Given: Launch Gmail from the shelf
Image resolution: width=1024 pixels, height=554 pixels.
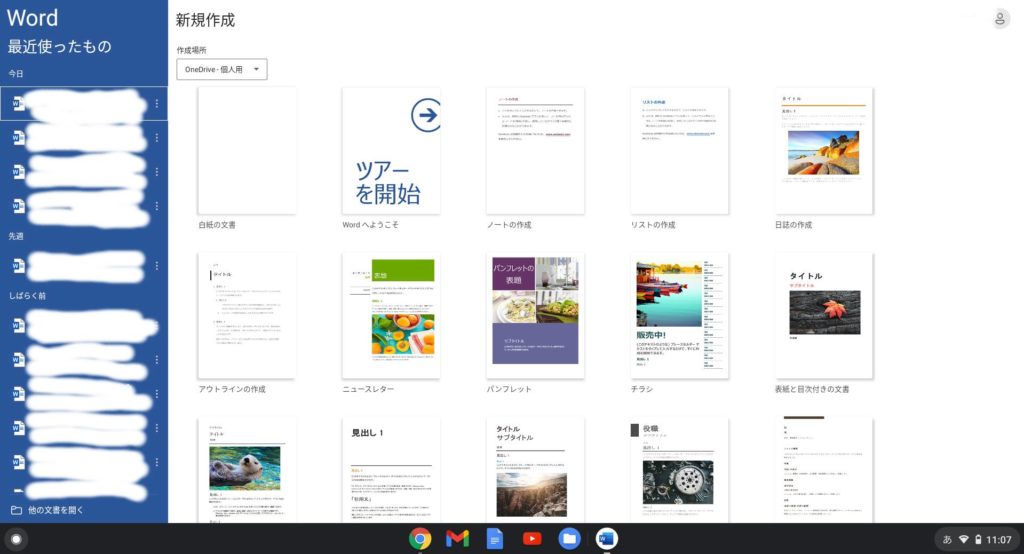Looking at the screenshot, I should click(457, 539).
